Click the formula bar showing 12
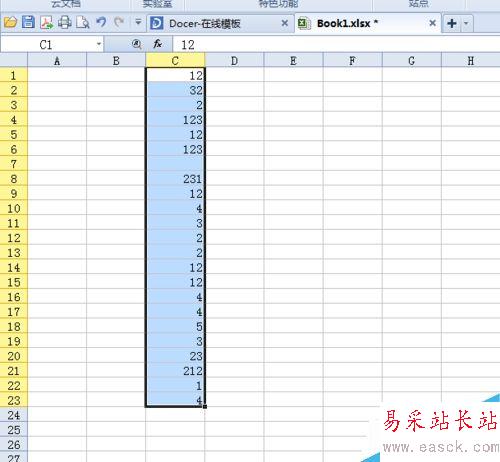This screenshot has height=462, width=500. [x=337, y=45]
